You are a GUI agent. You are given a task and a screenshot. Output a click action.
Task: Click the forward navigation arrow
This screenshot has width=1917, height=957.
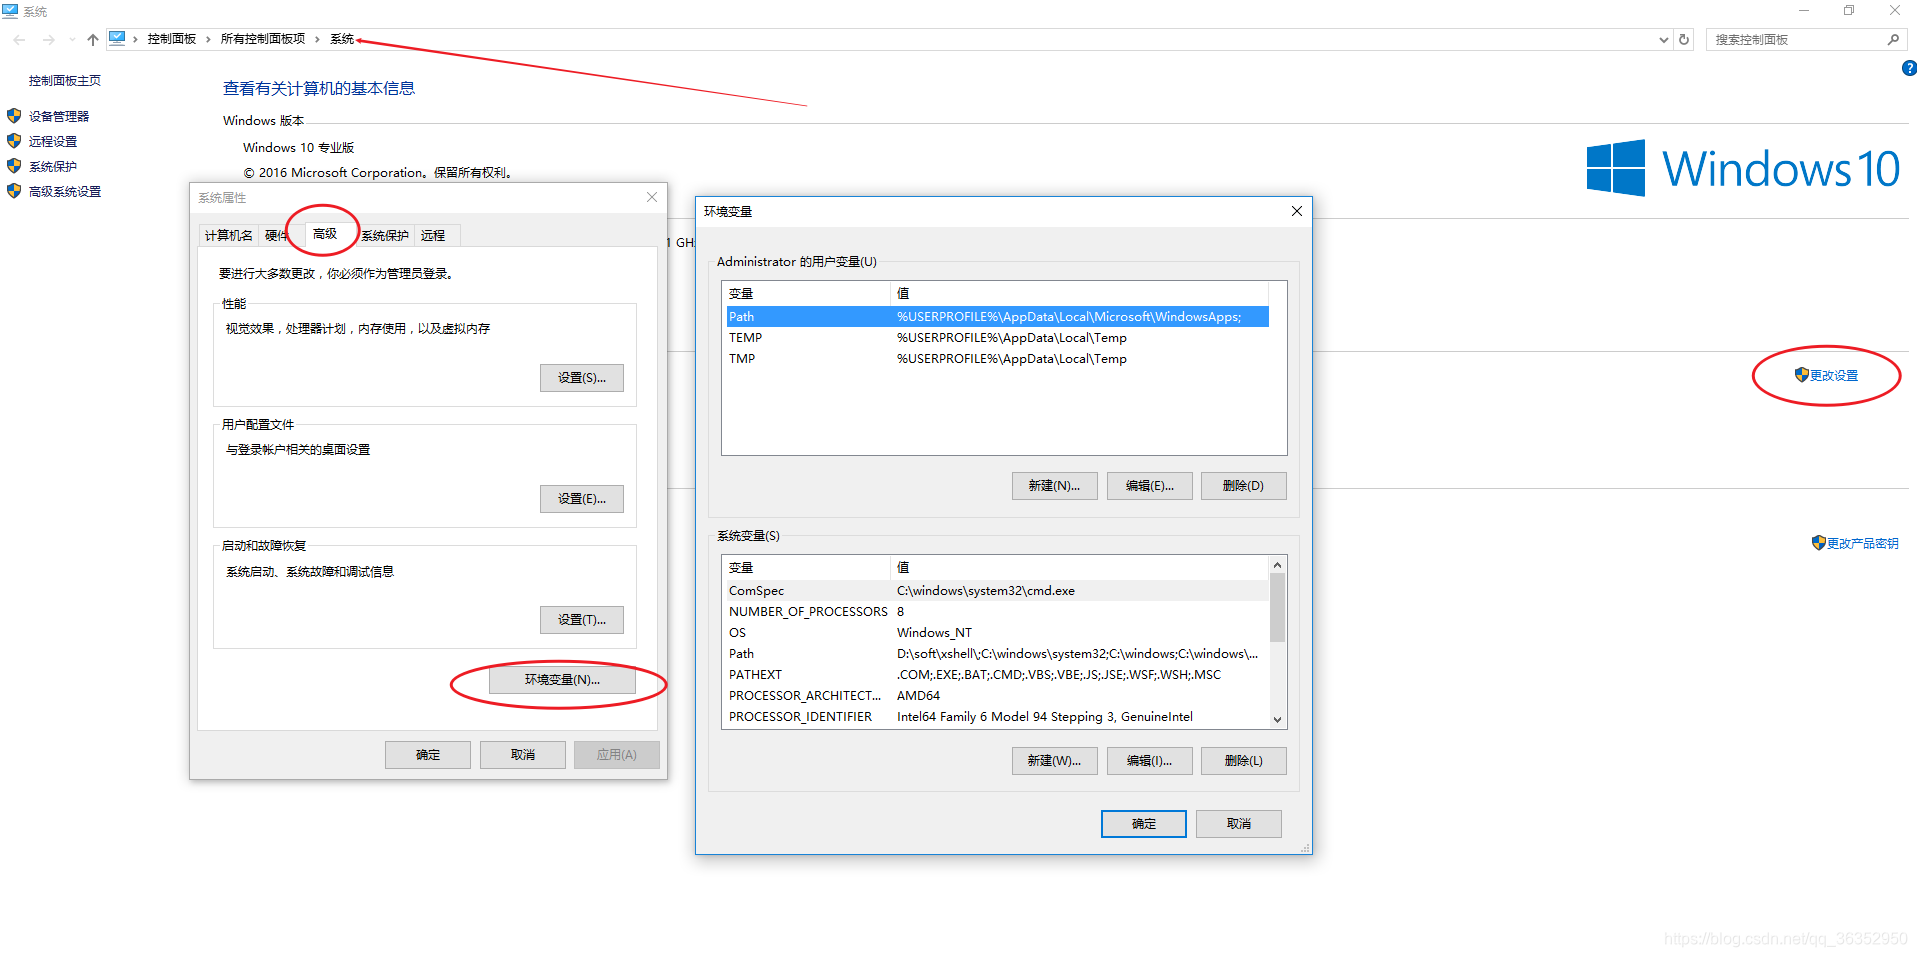coord(48,40)
